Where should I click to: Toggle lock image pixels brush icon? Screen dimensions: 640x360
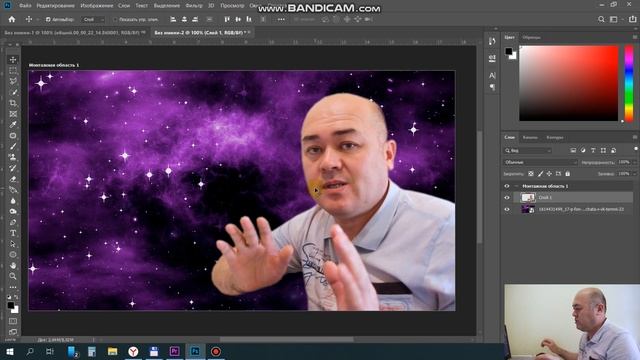pos(540,174)
